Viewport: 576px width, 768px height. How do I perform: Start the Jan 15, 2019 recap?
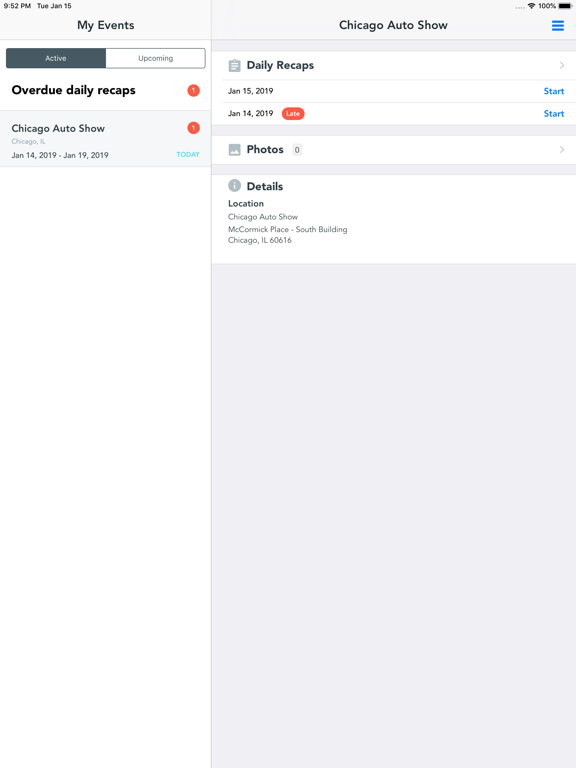click(553, 91)
